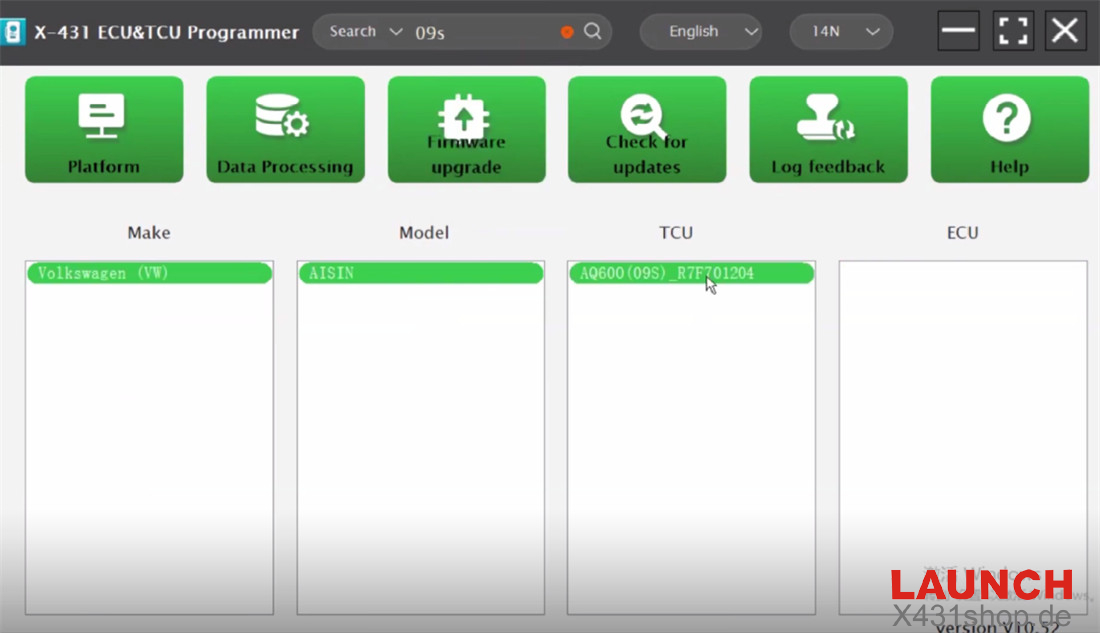Expand the 14N dropdown
Image resolution: width=1100 pixels, height=633 pixels.
pyautogui.click(x=840, y=32)
